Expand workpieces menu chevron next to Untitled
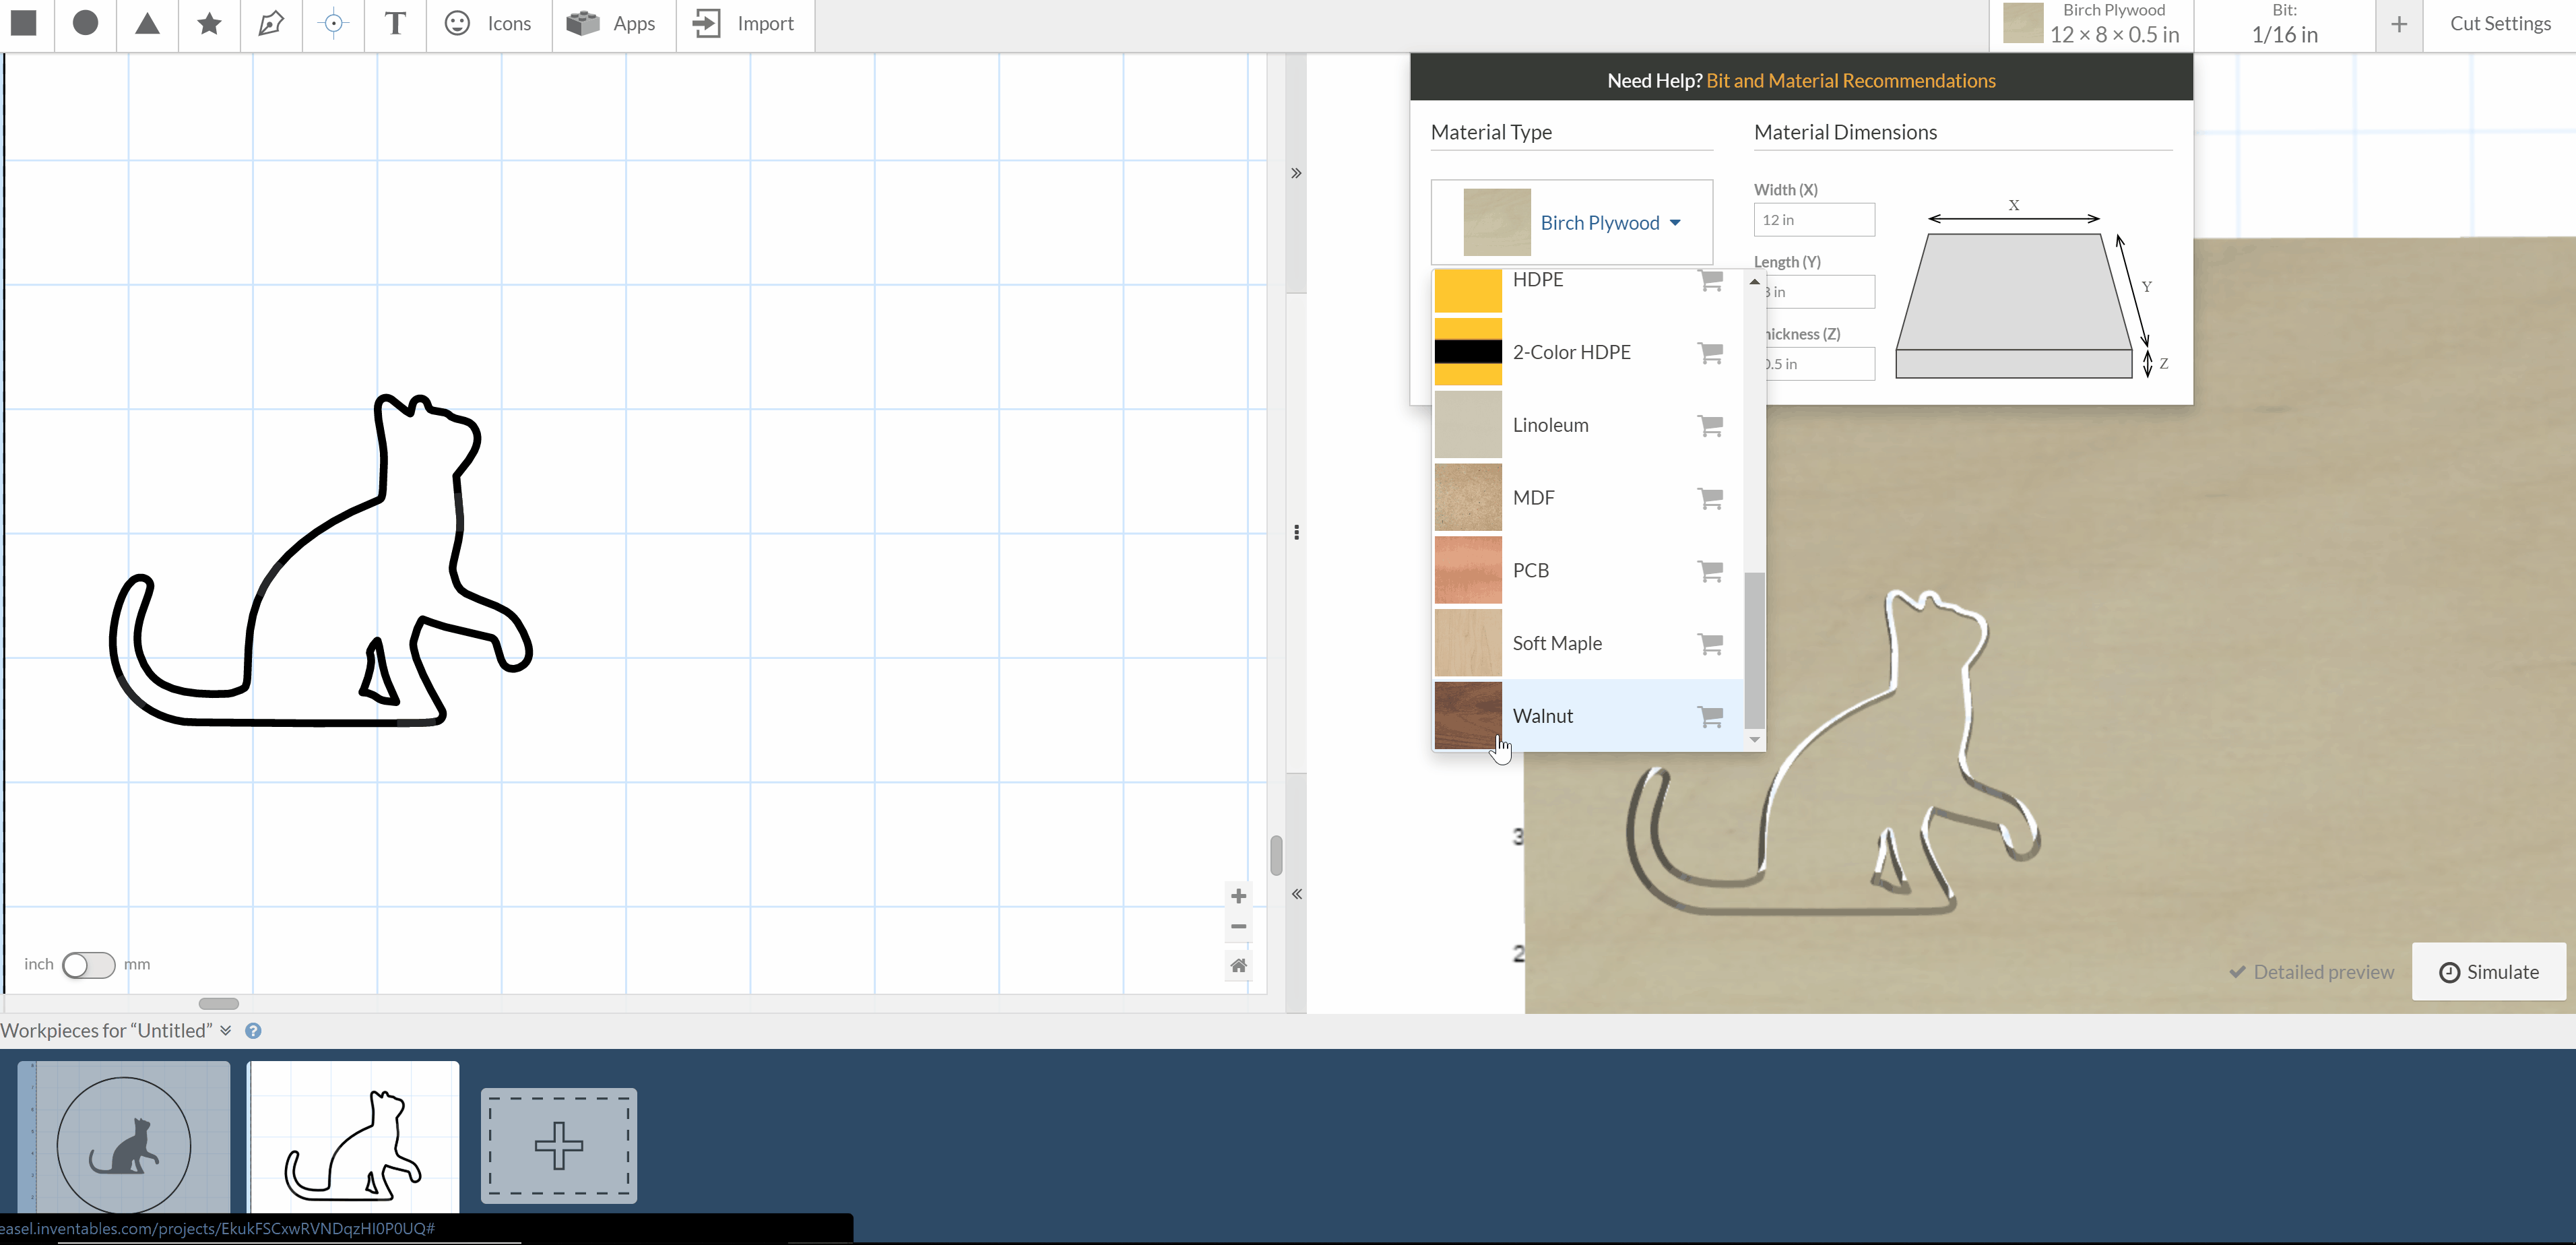The height and width of the screenshot is (1245, 2576). coord(226,1030)
